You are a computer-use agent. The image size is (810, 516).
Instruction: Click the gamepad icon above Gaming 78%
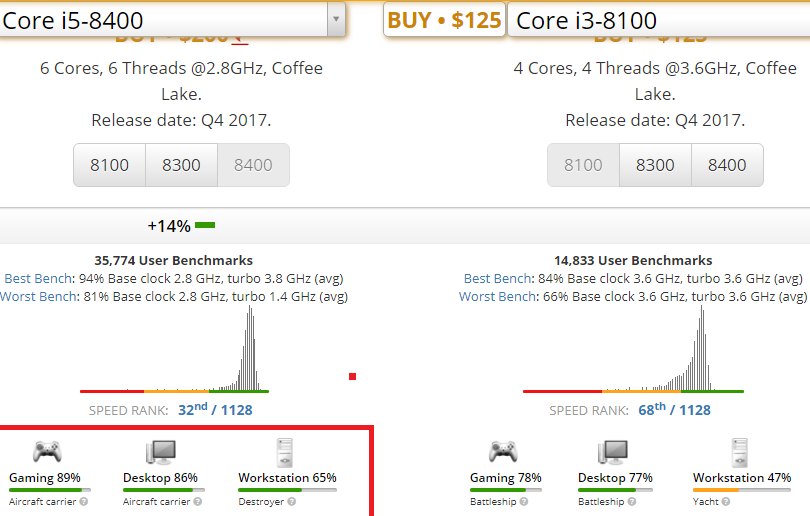(503, 451)
